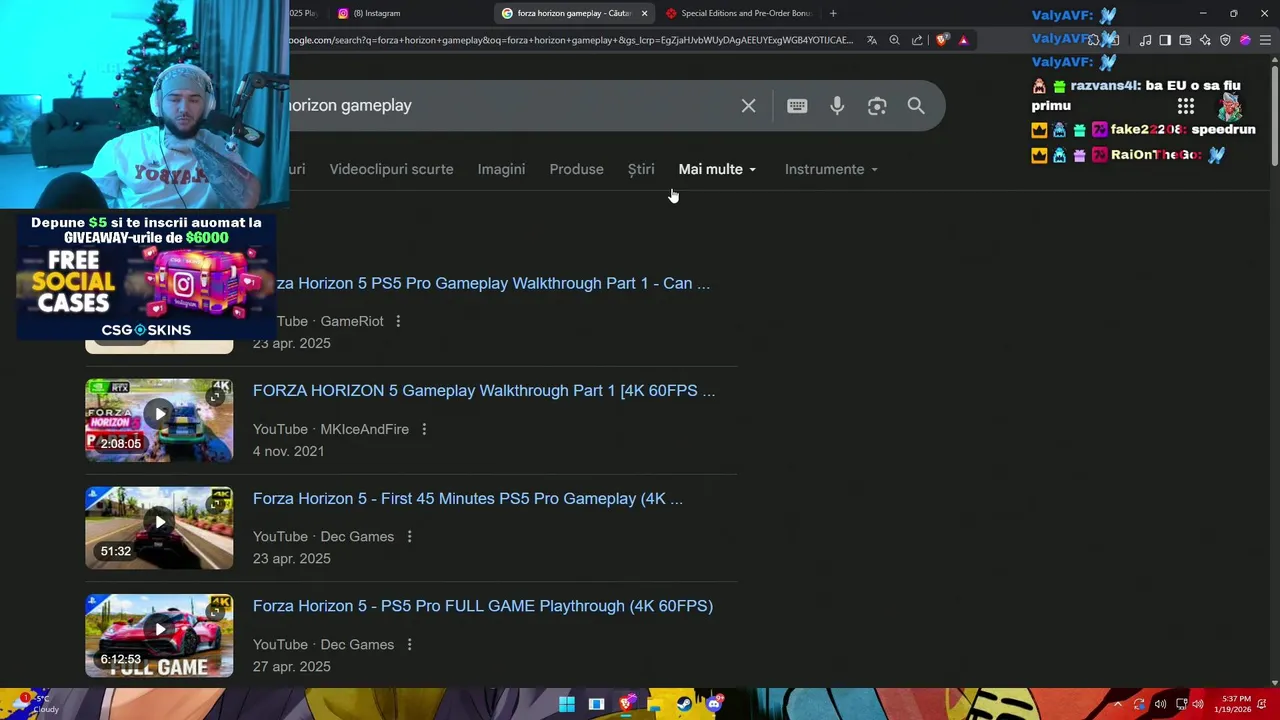
Task: Open Discord from the taskbar
Action: (x=714, y=704)
